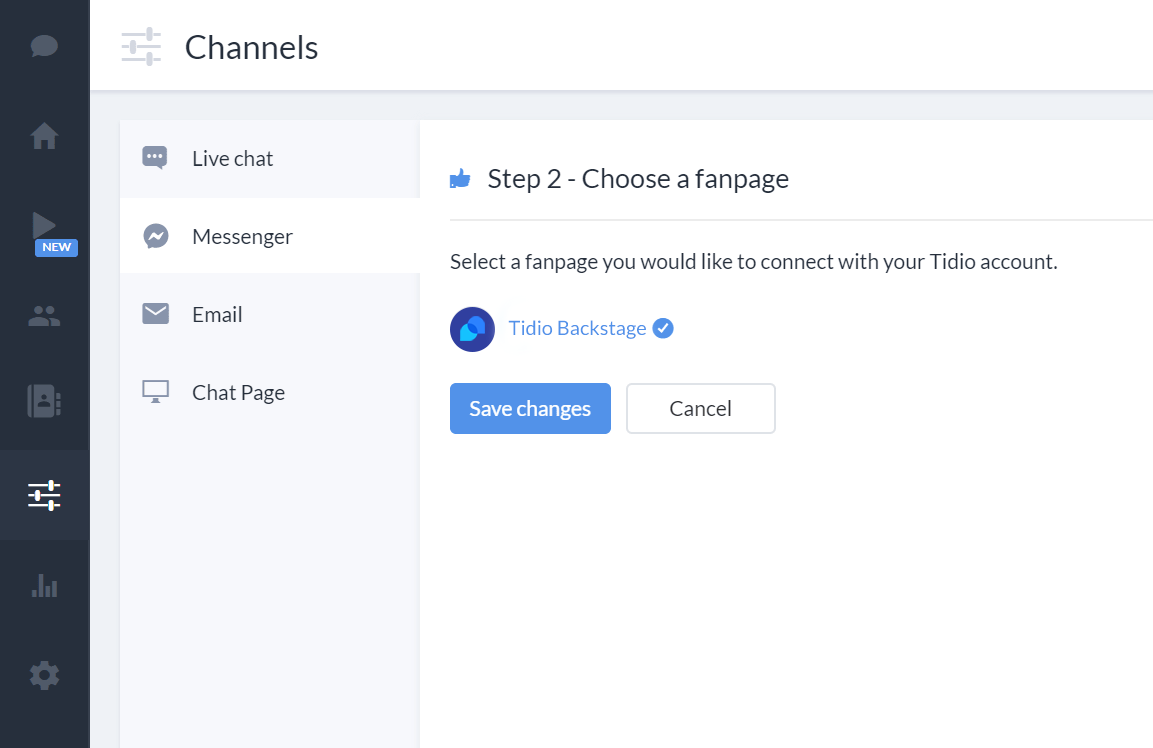Screen dimensions: 1153x748
Task: Click the Tidio Backstage page avatar
Action: (472, 329)
